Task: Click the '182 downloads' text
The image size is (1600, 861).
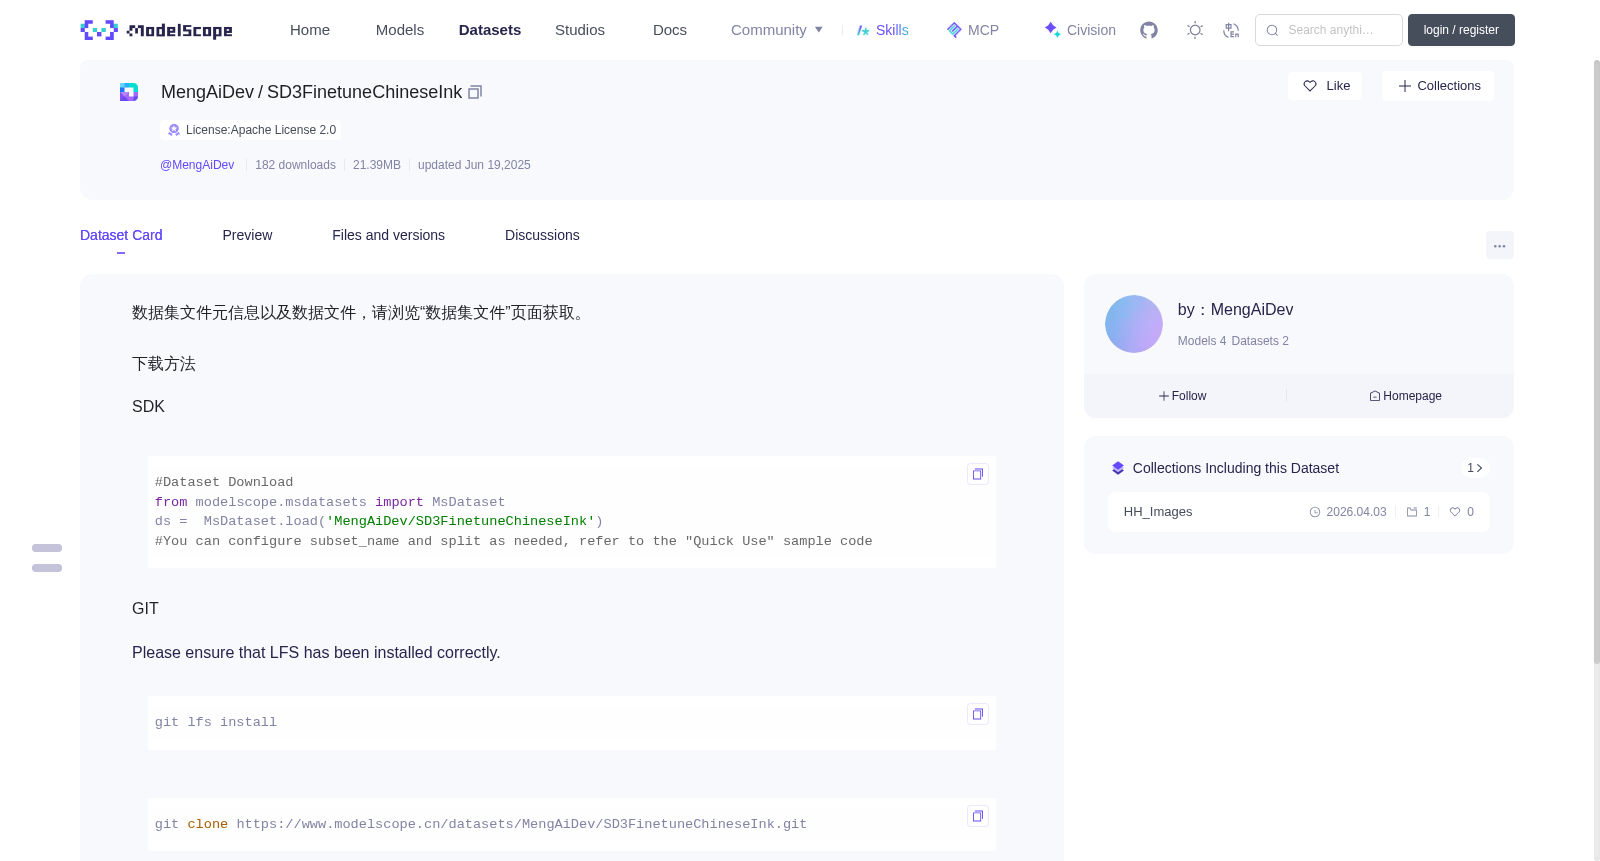Action: 295,165
